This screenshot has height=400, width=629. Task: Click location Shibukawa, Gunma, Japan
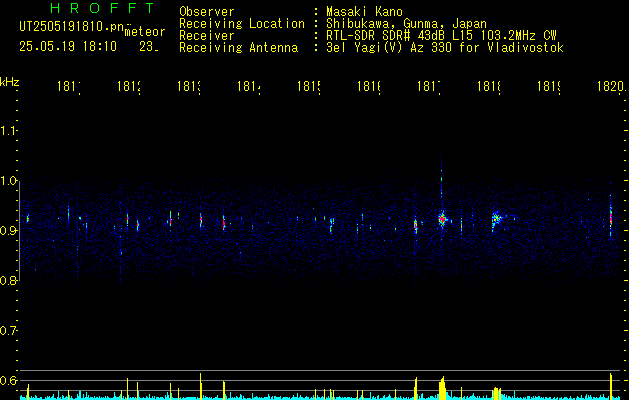(x=406, y=24)
